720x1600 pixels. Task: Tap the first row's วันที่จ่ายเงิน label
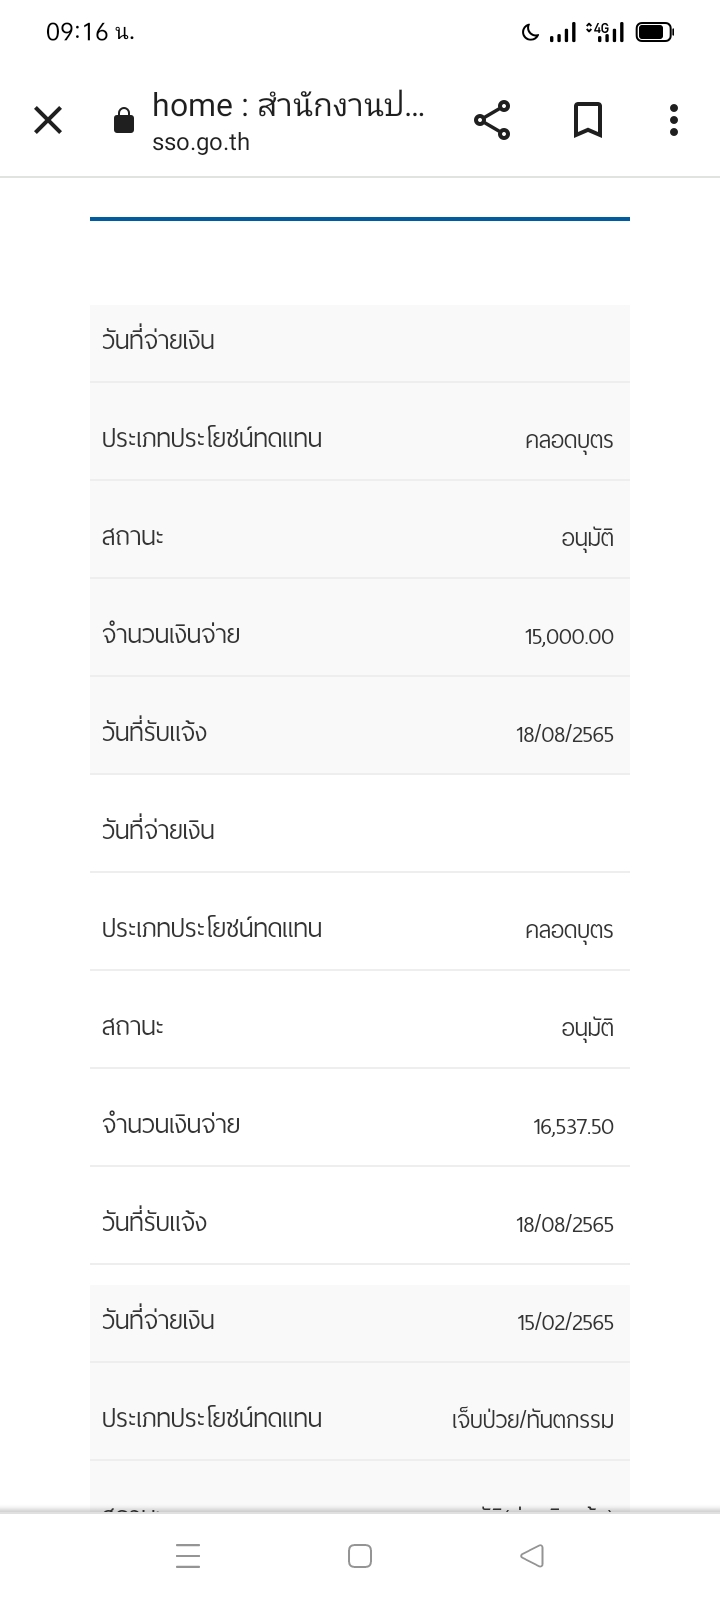click(158, 341)
